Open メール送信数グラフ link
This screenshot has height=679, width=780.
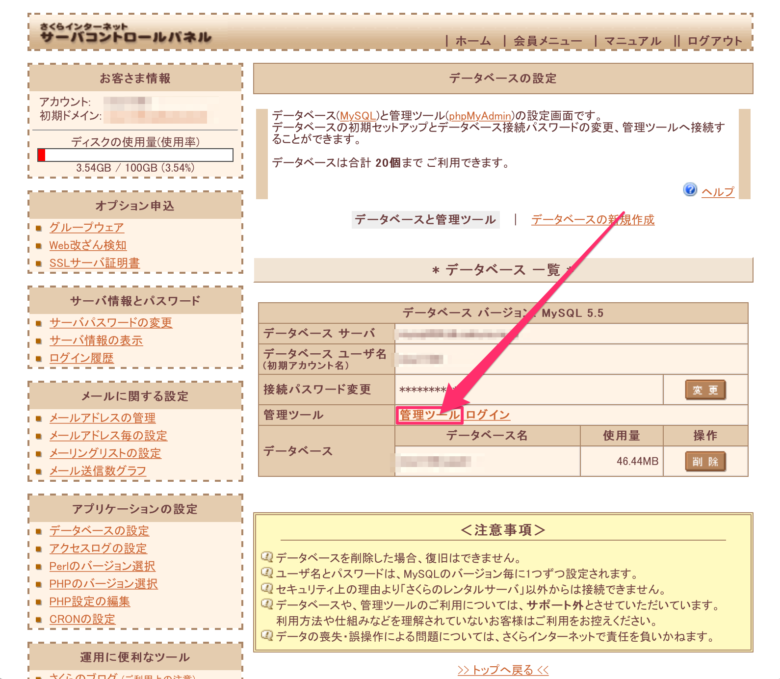[98, 471]
